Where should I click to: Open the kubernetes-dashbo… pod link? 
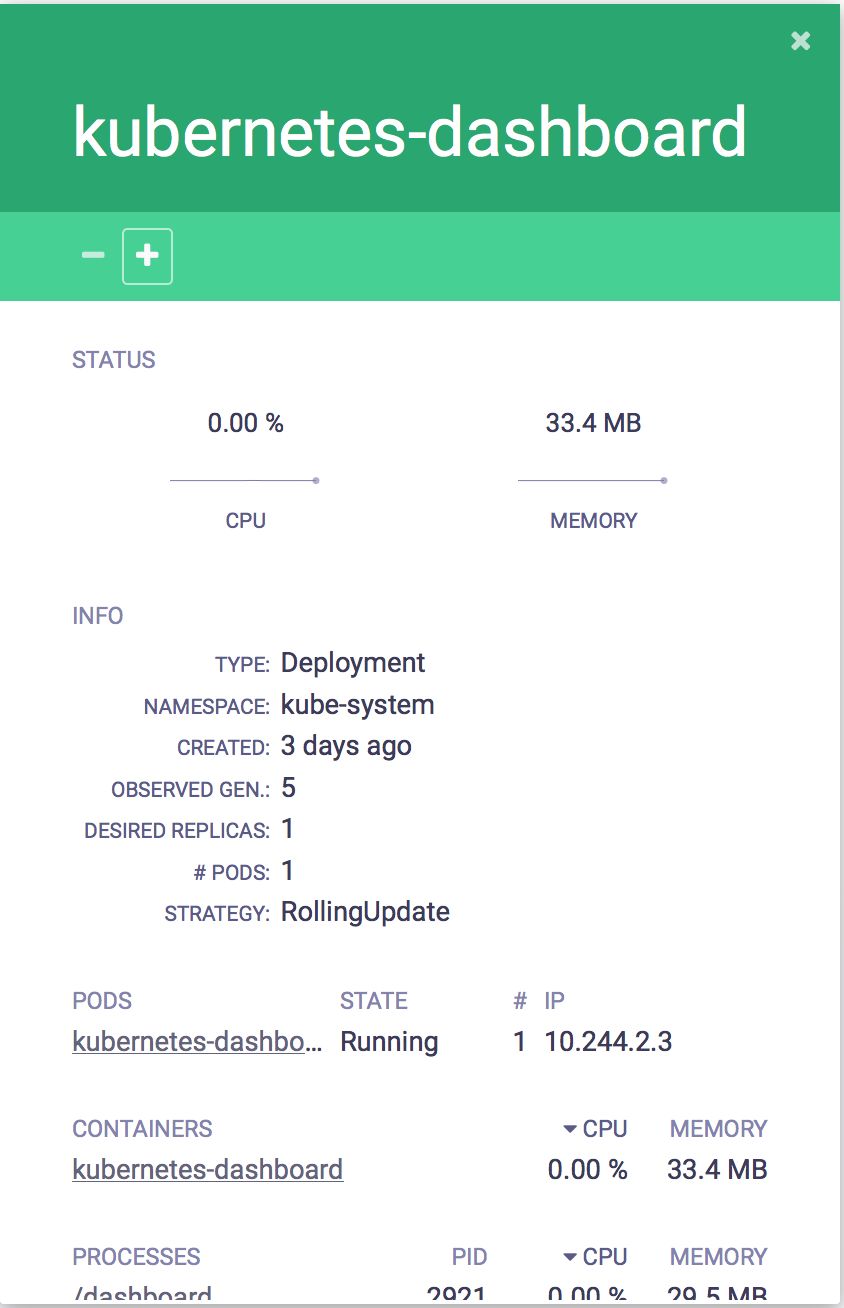(198, 1042)
